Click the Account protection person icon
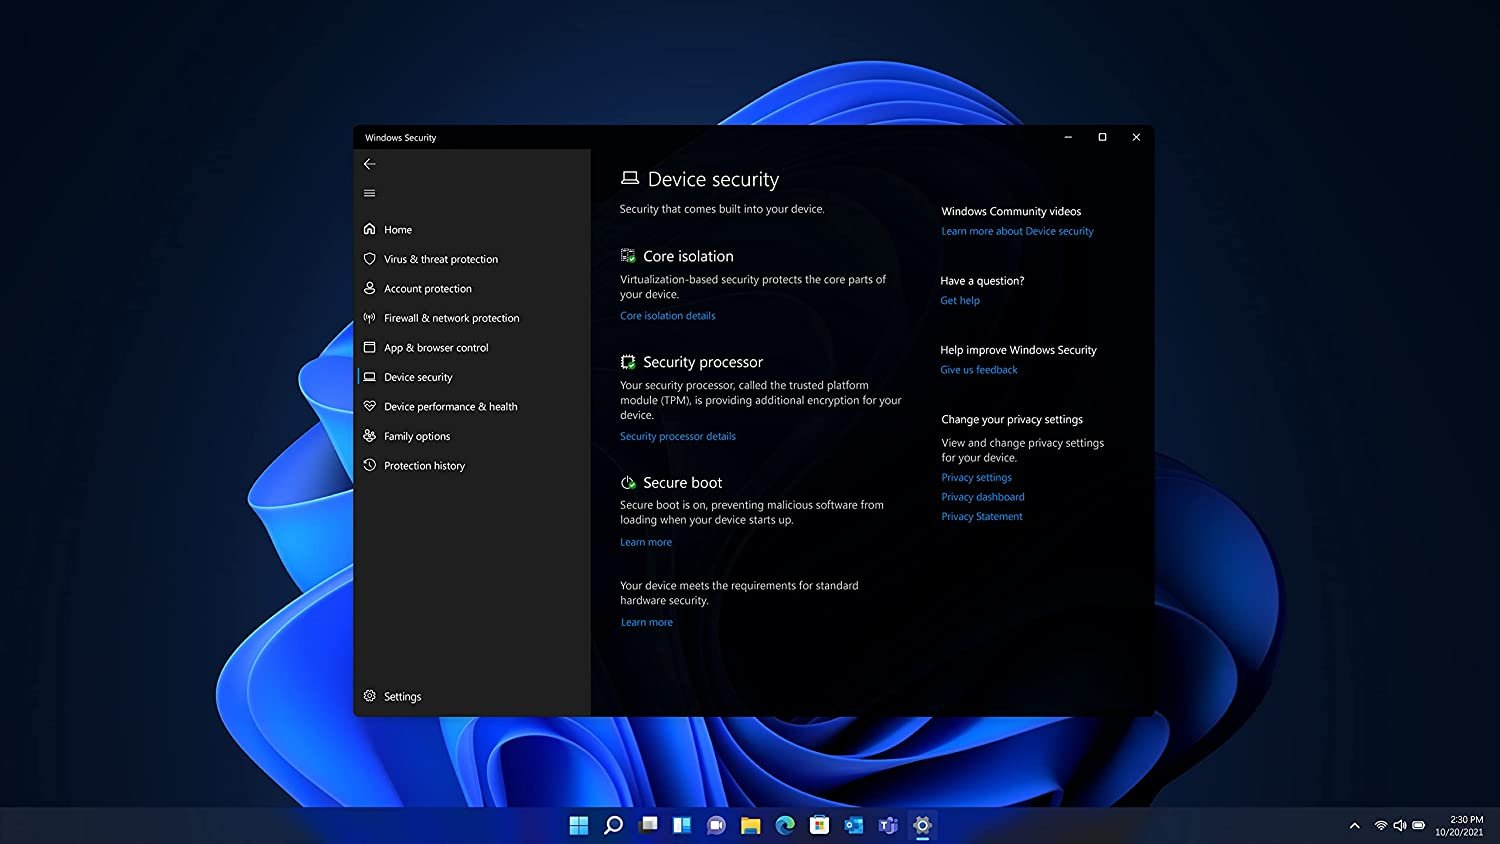This screenshot has height=844, width=1500. click(x=370, y=288)
